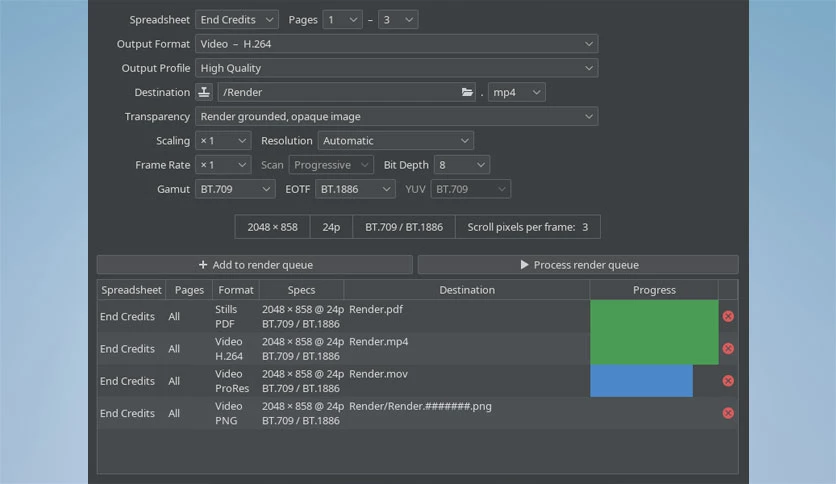Click Add to render queue button

(x=255, y=265)
